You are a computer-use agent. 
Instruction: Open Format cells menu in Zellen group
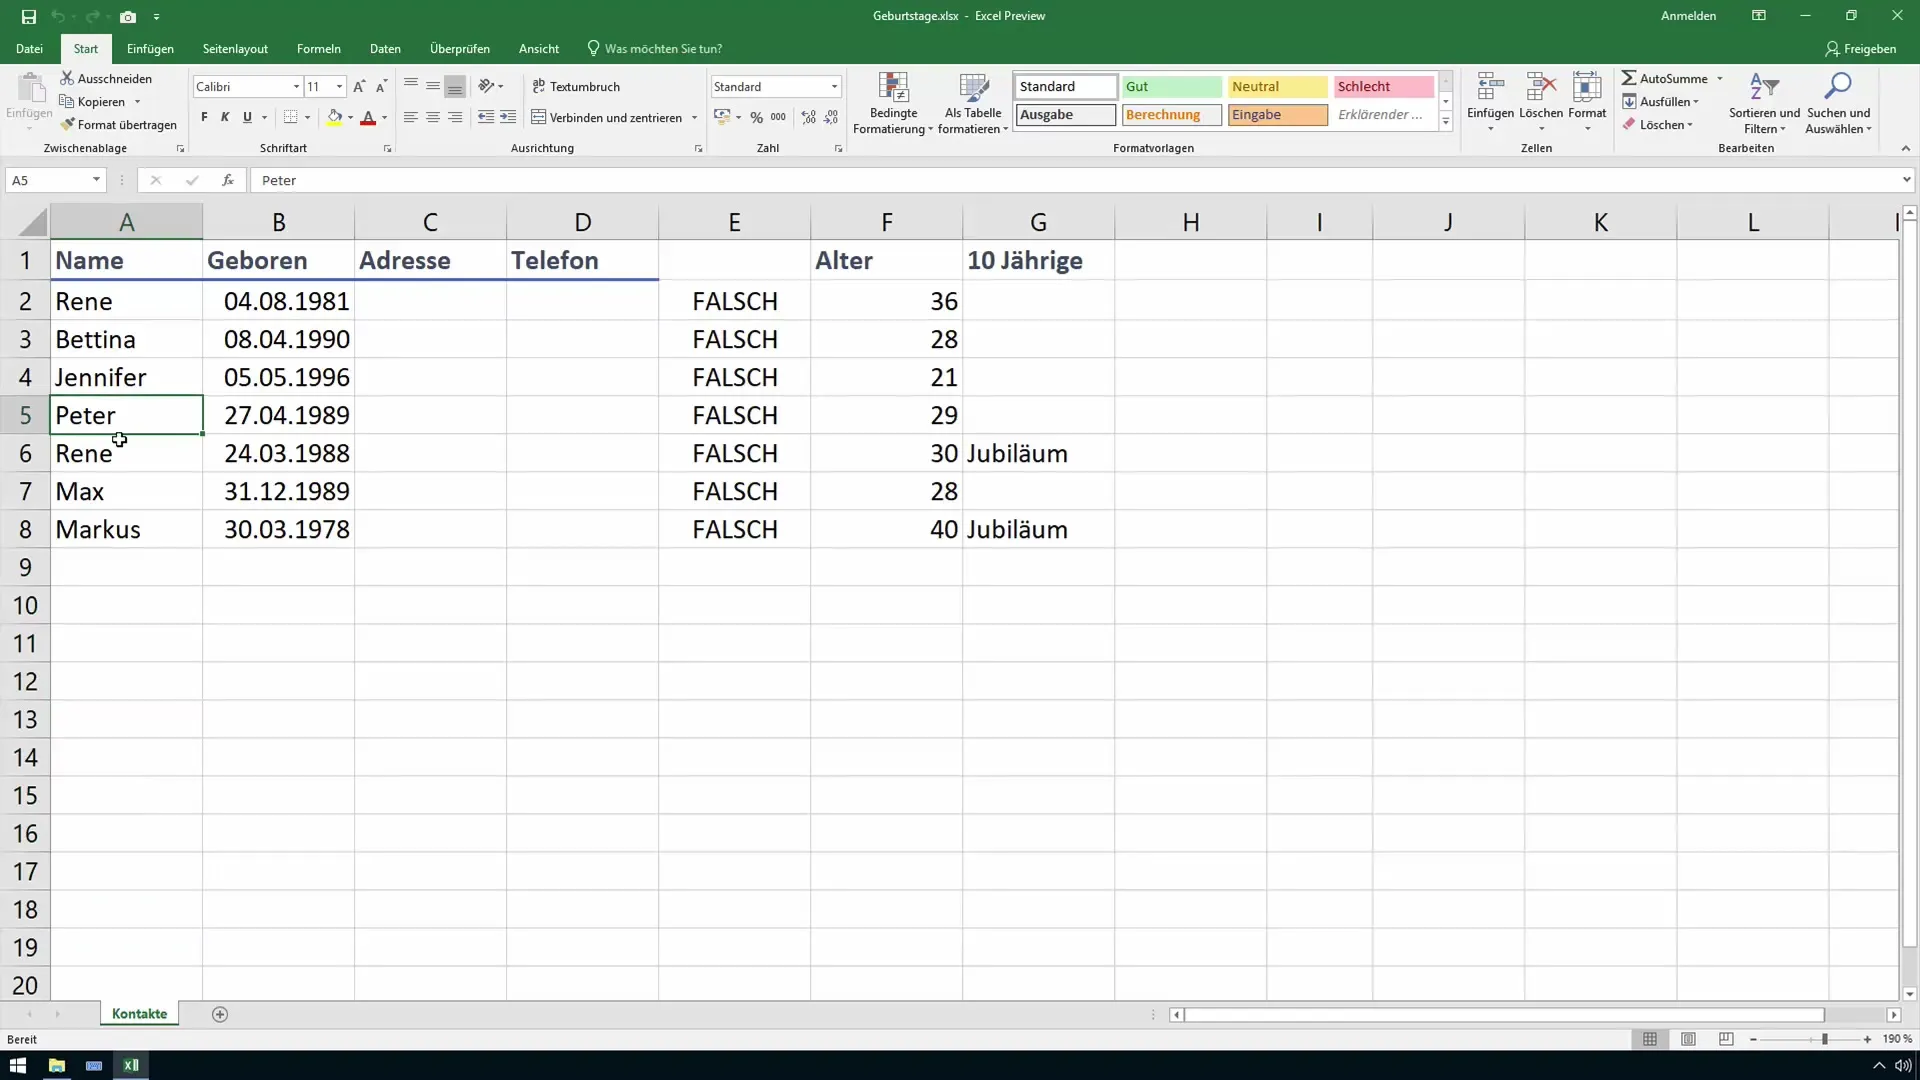pos(1587,101)
